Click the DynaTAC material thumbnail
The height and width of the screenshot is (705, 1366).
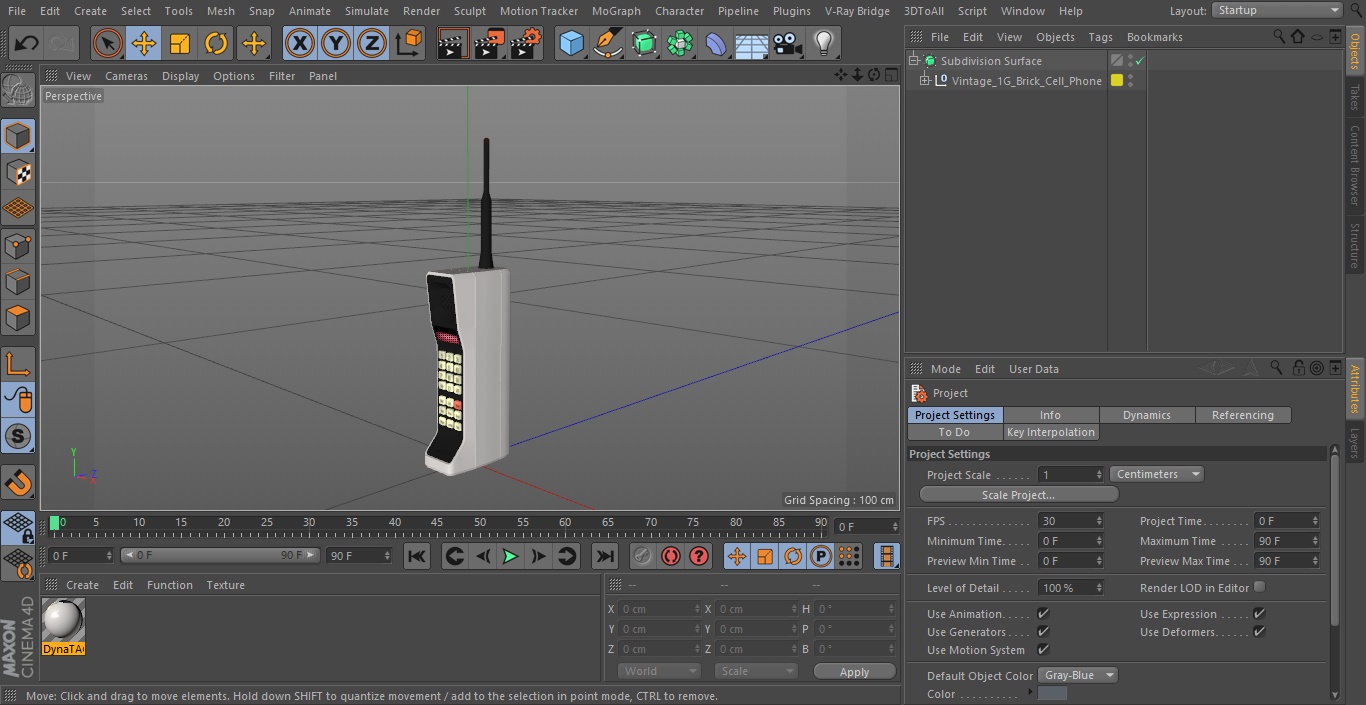tap(64, 620)
